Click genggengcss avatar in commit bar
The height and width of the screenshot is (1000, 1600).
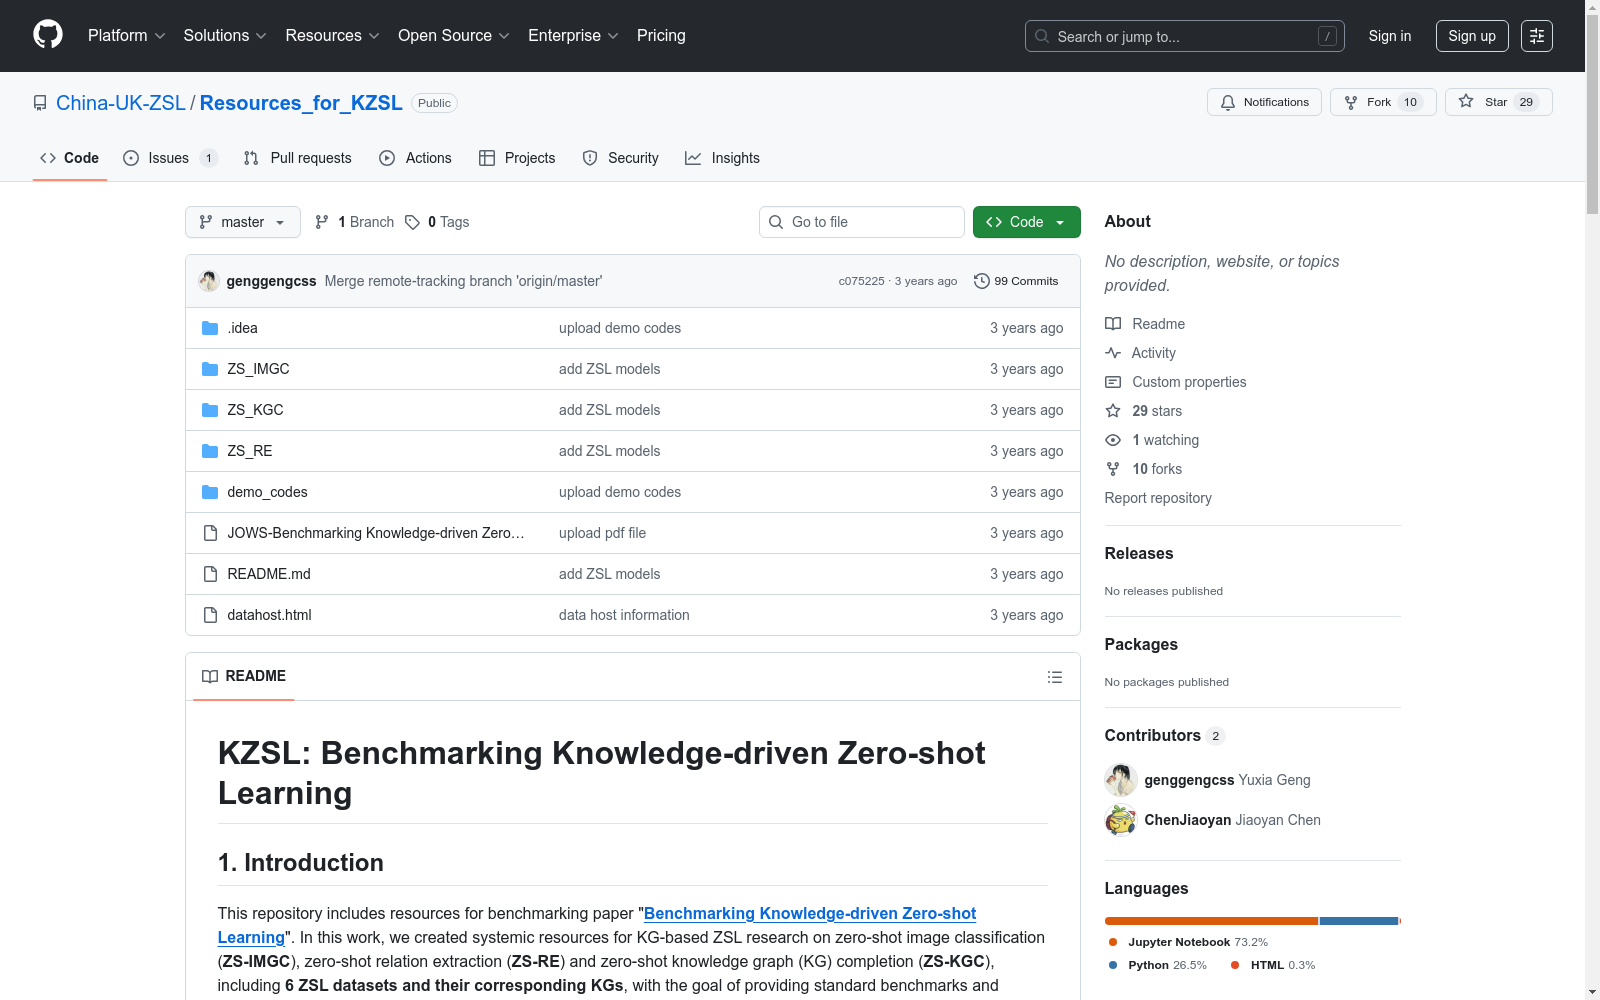pos(209,281)
